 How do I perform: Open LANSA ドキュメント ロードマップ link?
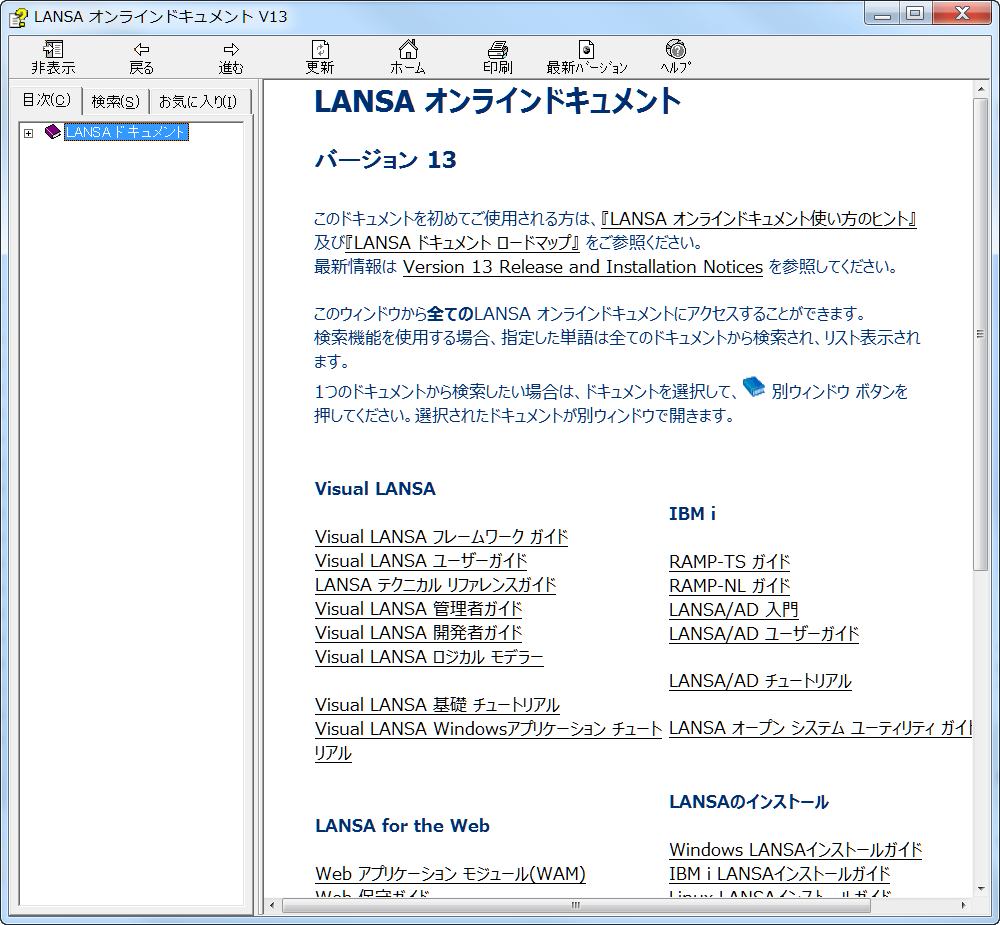[x=462, y=243]
